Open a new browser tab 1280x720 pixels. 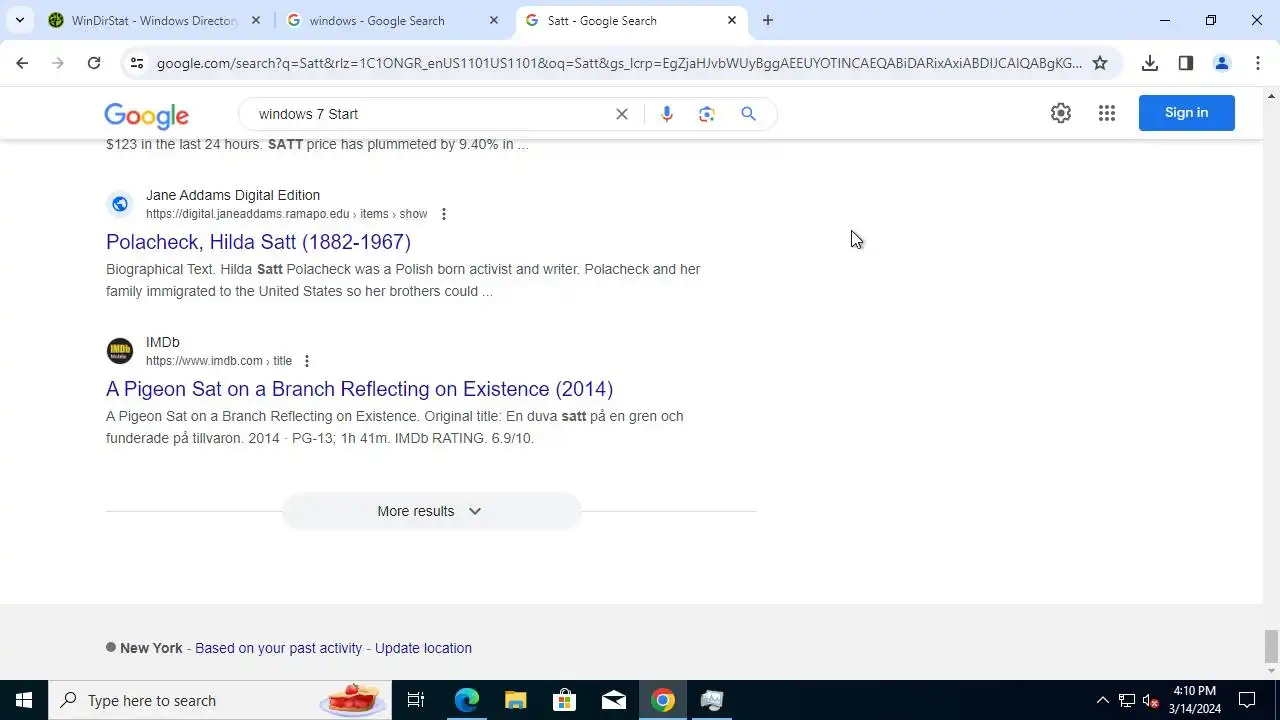point(768,20)
